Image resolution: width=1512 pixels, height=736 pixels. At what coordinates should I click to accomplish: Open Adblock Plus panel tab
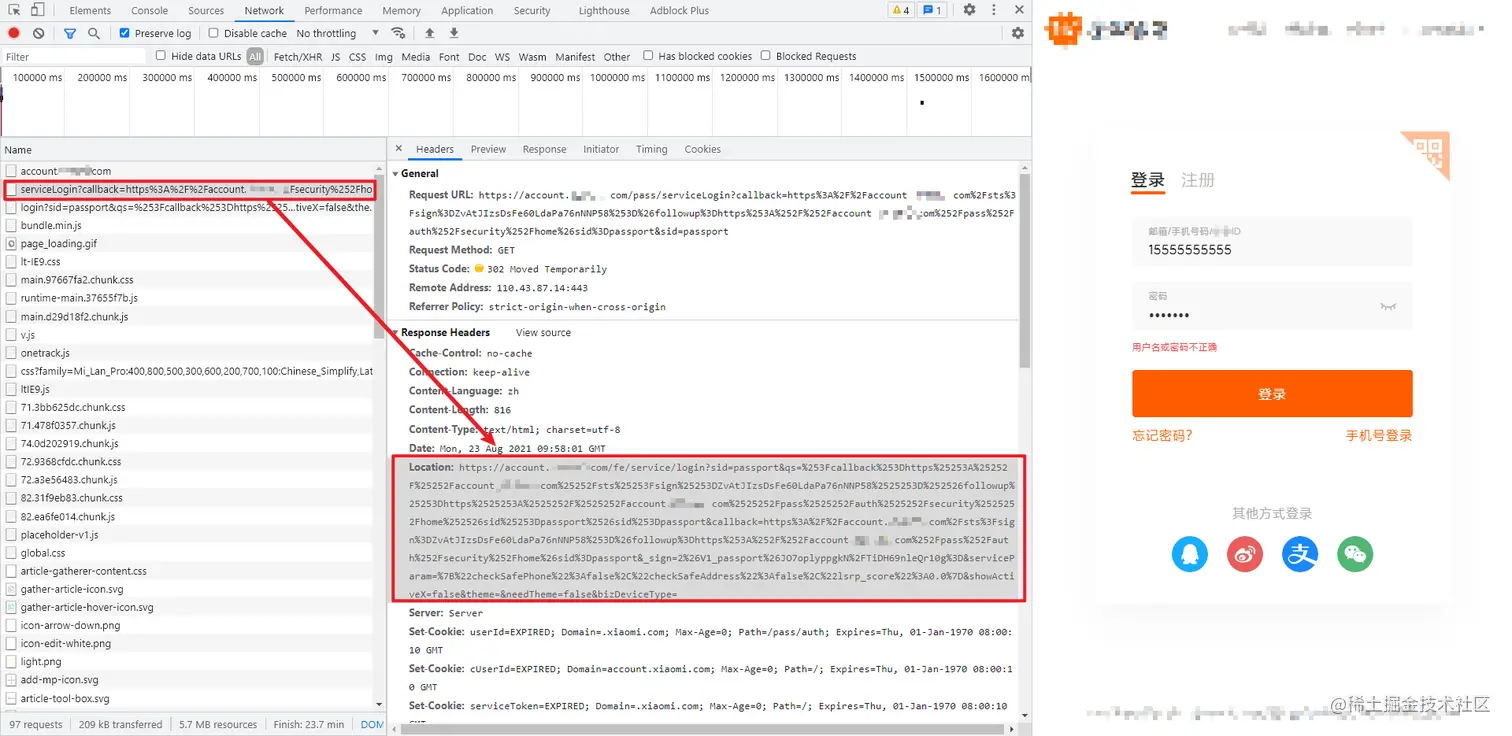click(x=679, y=10)
